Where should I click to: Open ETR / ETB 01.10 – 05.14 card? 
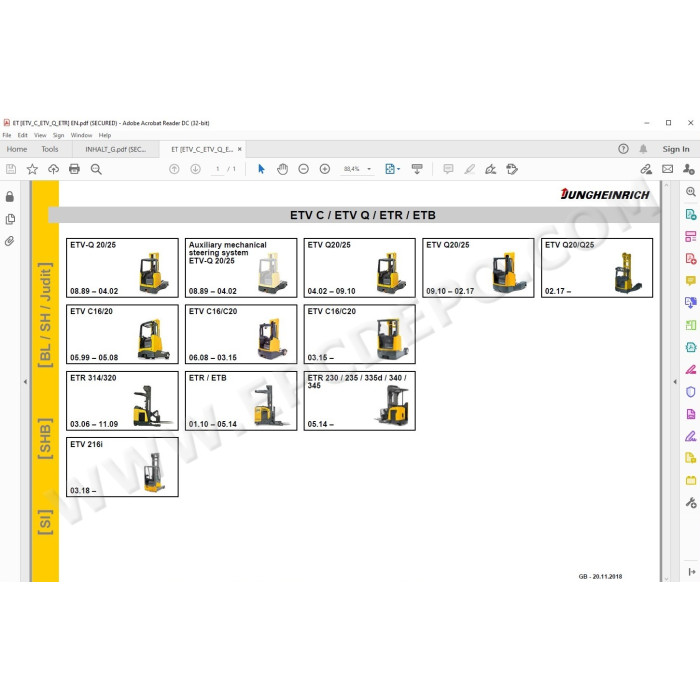click(241, 401)
